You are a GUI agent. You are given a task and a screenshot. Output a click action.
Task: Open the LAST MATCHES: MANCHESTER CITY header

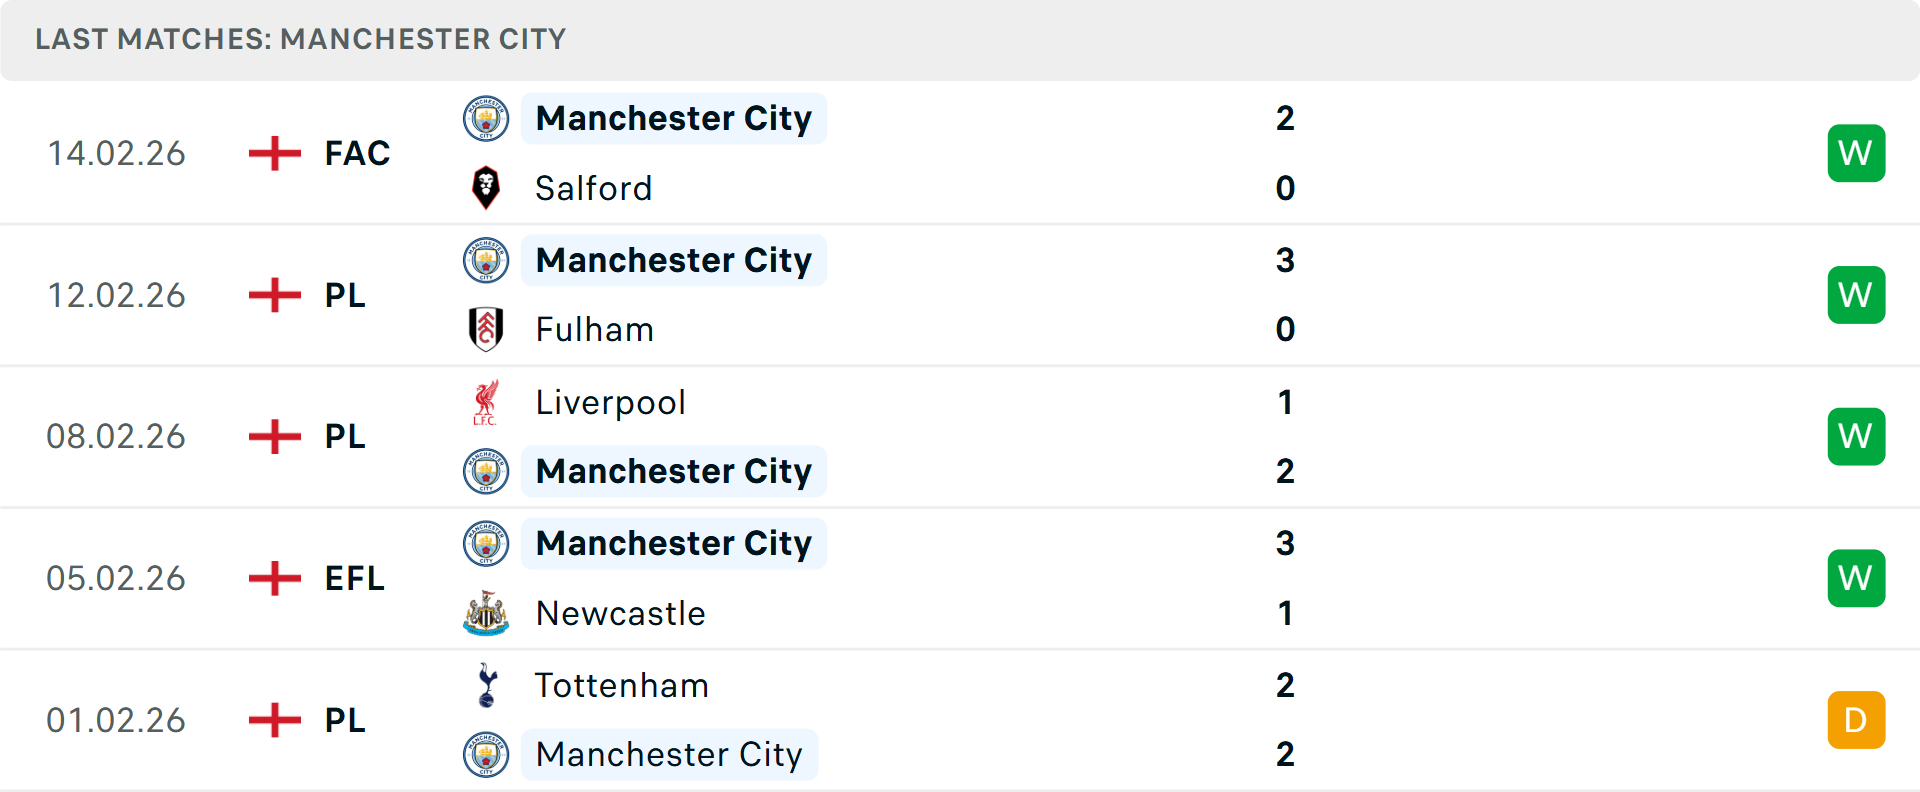click(x=300, y=39)
